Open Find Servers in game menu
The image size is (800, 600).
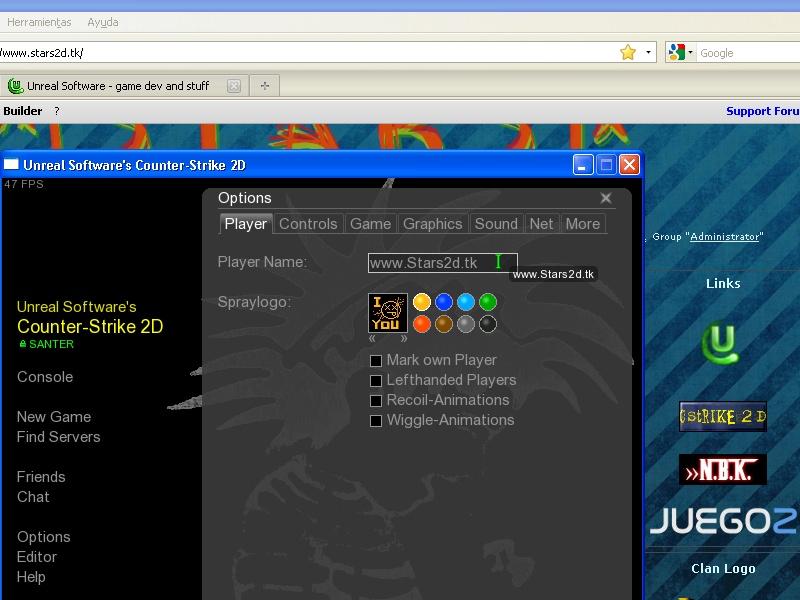point(58,437)
